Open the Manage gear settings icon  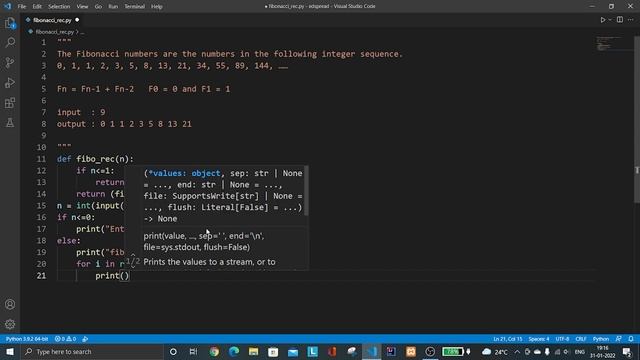(10, 324)
